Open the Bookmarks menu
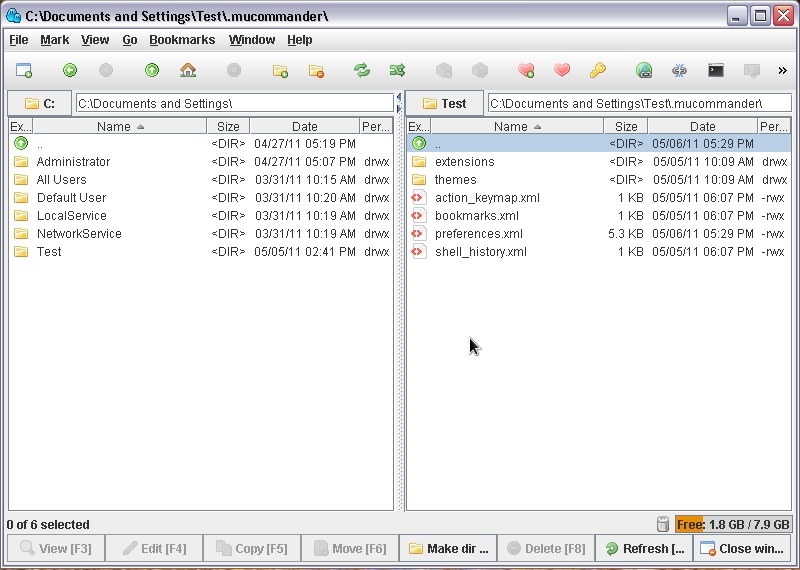The image size is (800, 570). click(x=182, y=40)
